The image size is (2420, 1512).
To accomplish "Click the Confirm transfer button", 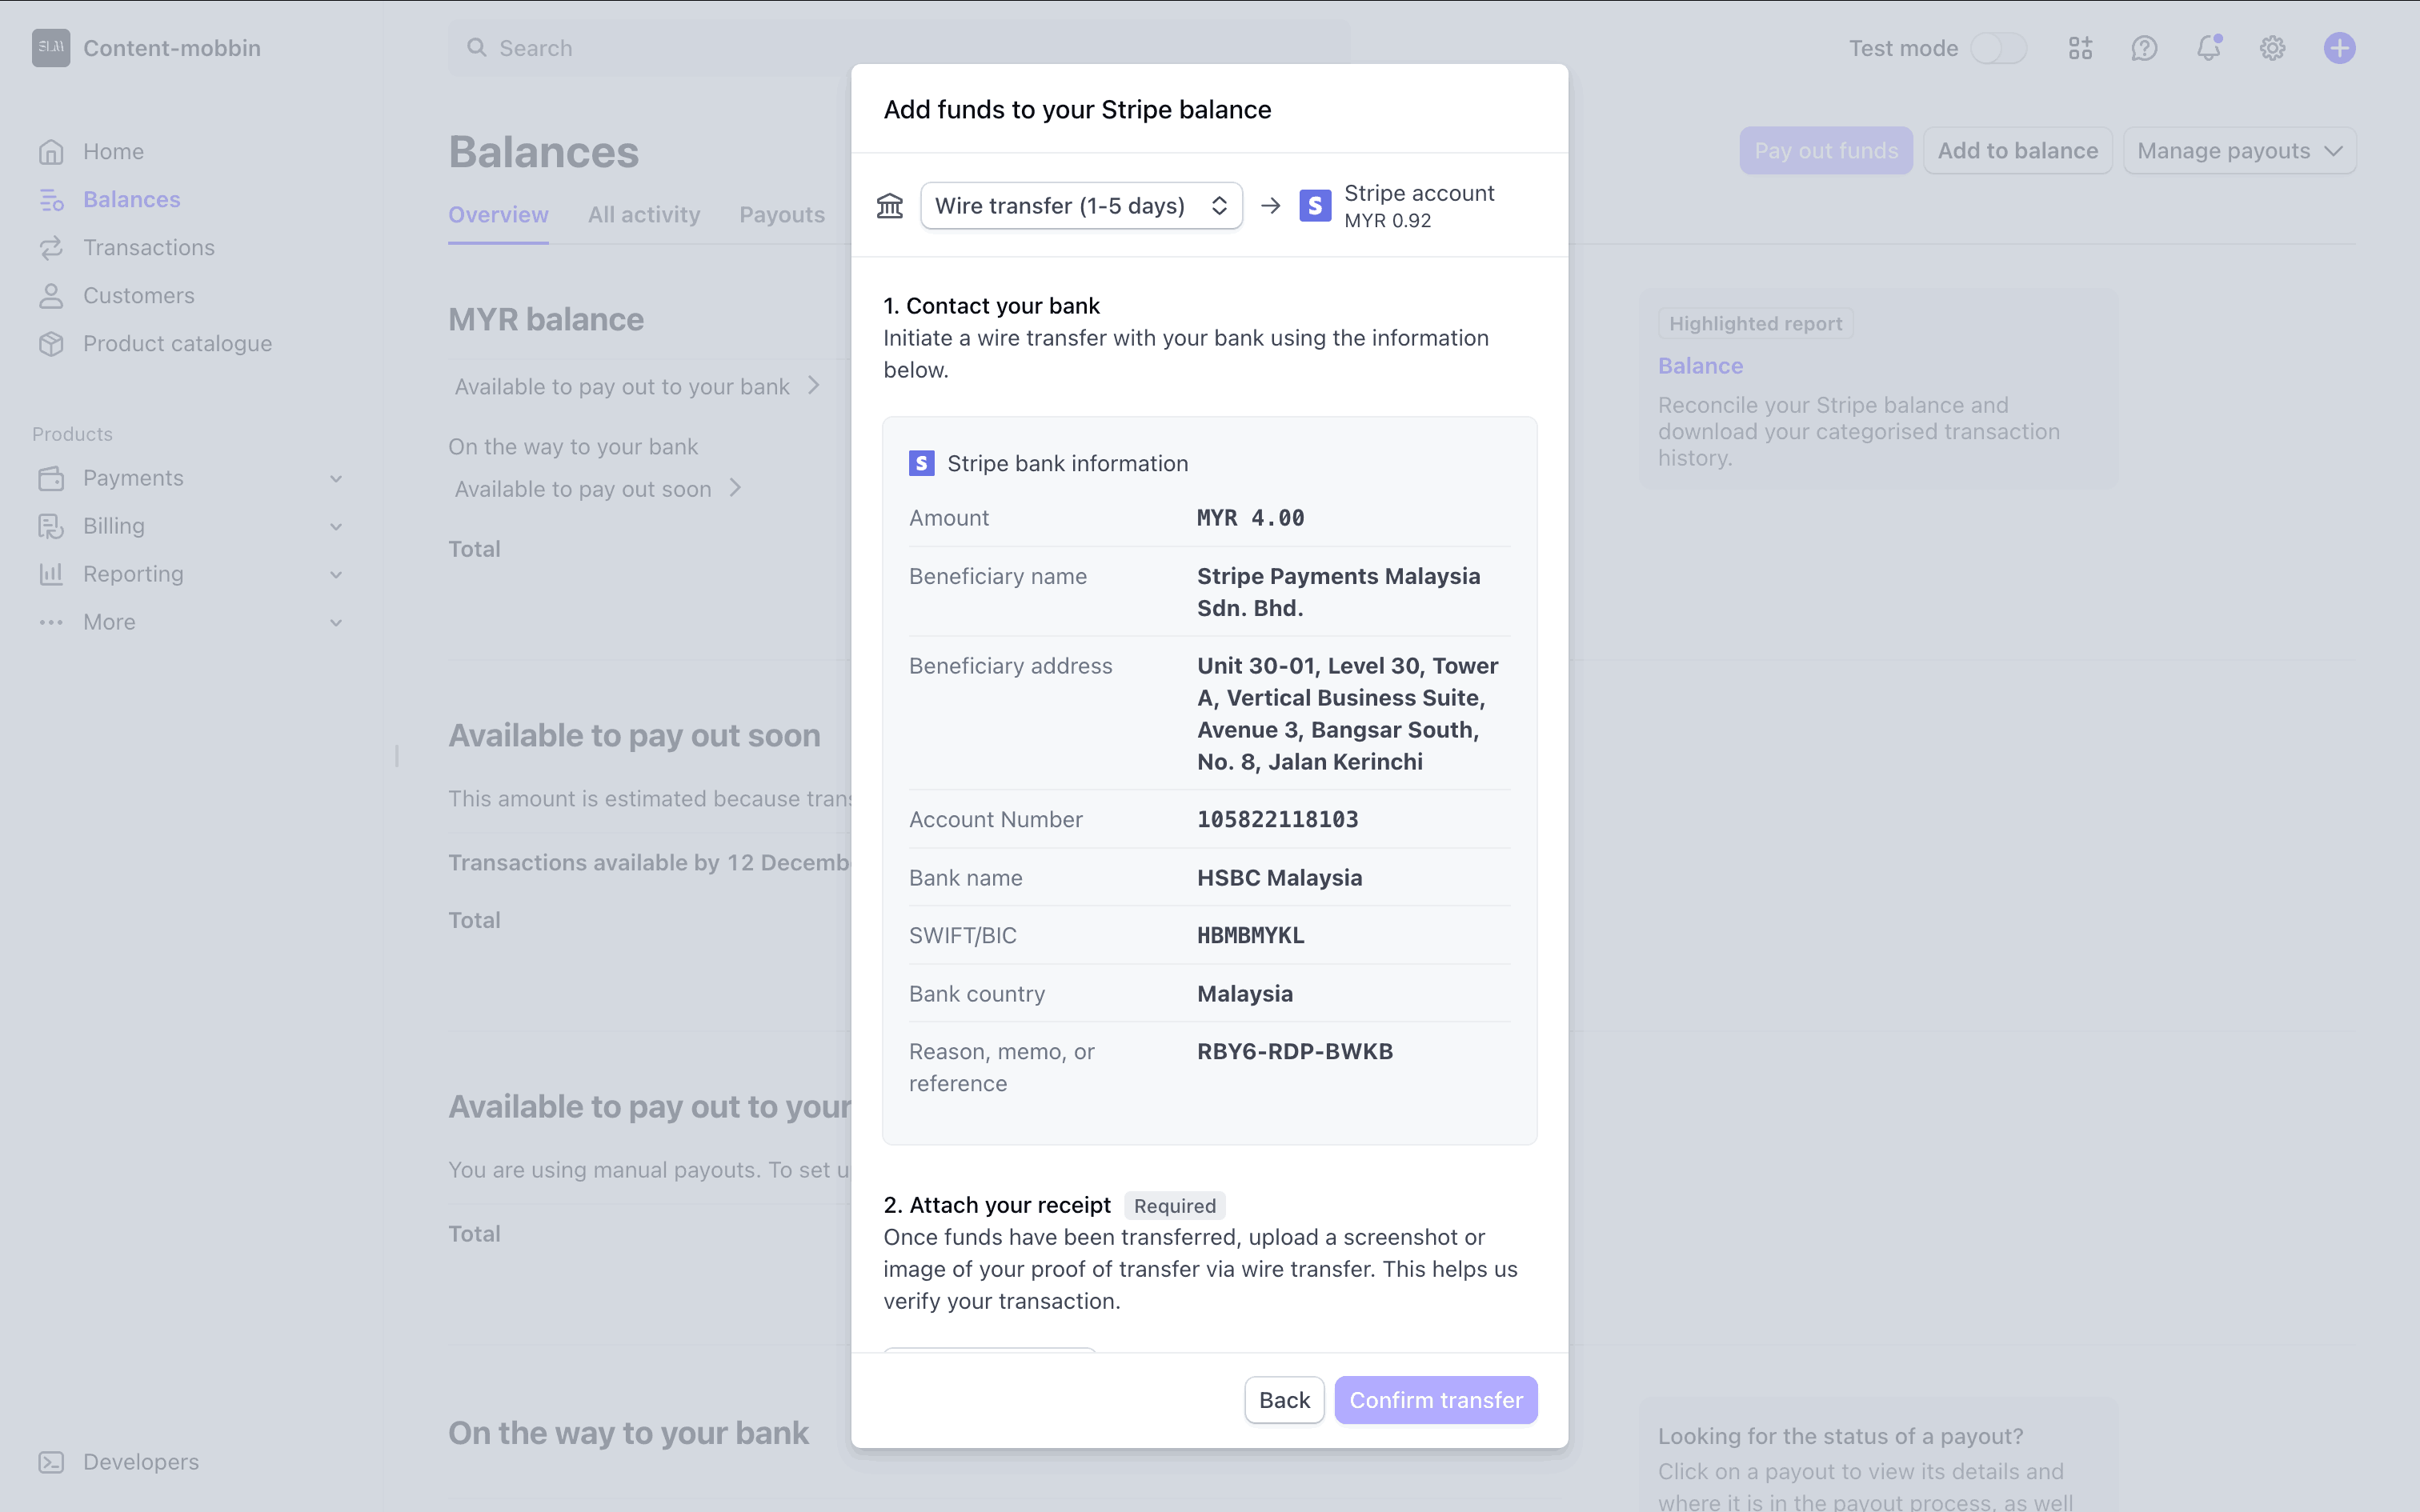I will tap(1436, 1400).
